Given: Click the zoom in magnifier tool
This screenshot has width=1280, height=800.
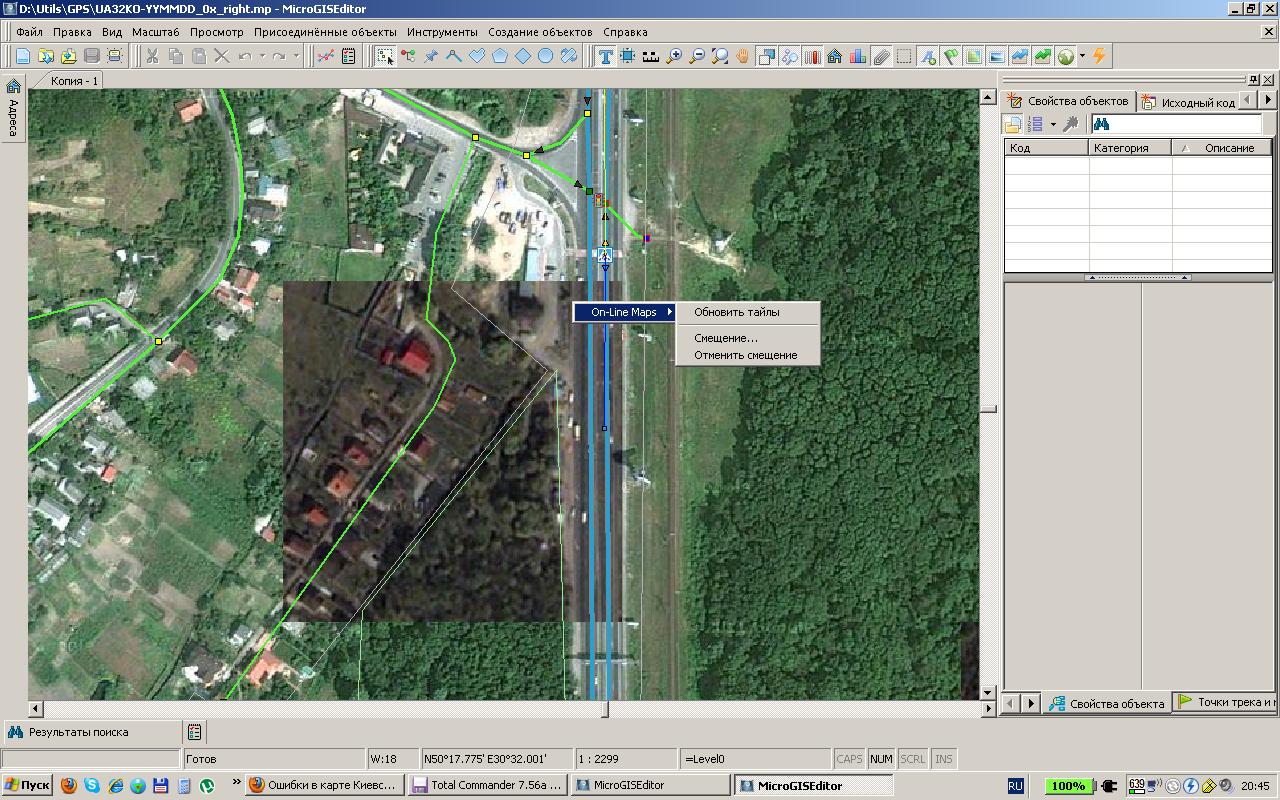Looking at the screenshot, I should click(x=674, y=57).
